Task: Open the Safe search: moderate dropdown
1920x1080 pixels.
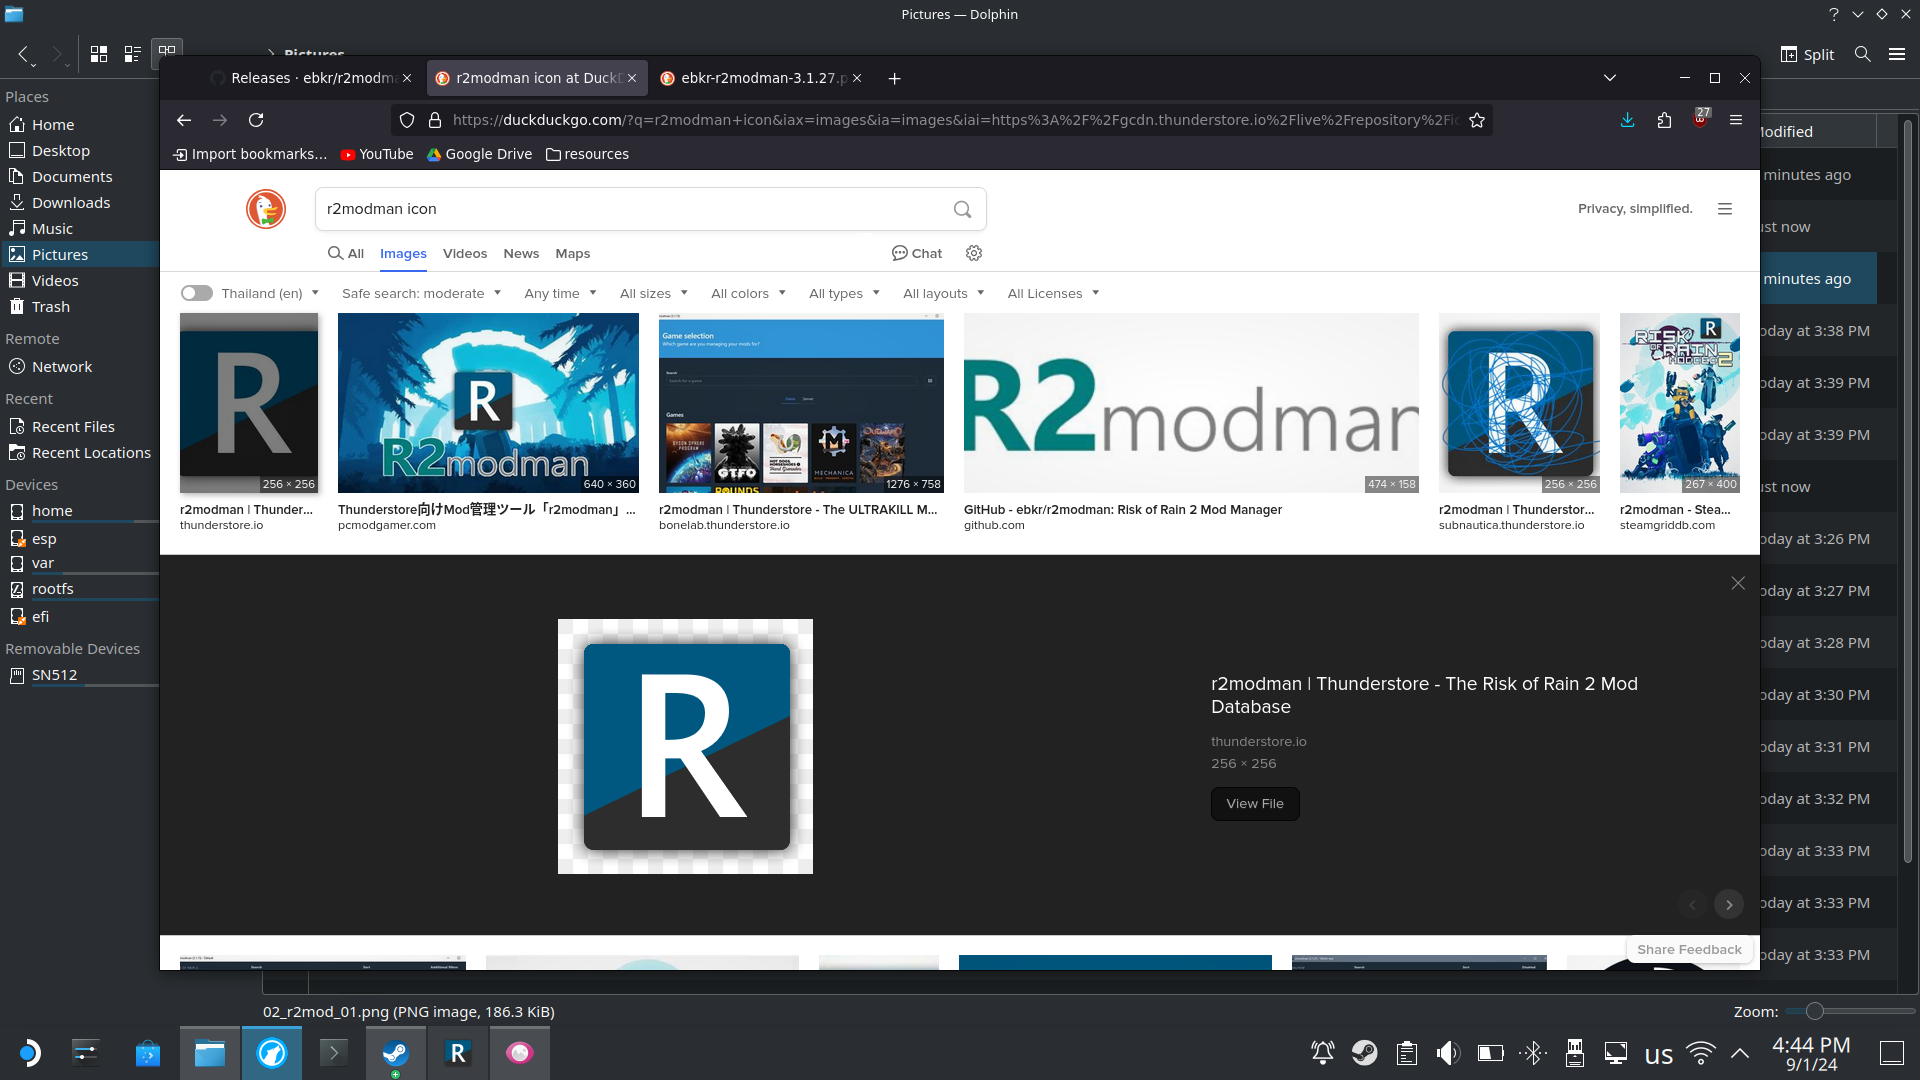Action: 420,293
